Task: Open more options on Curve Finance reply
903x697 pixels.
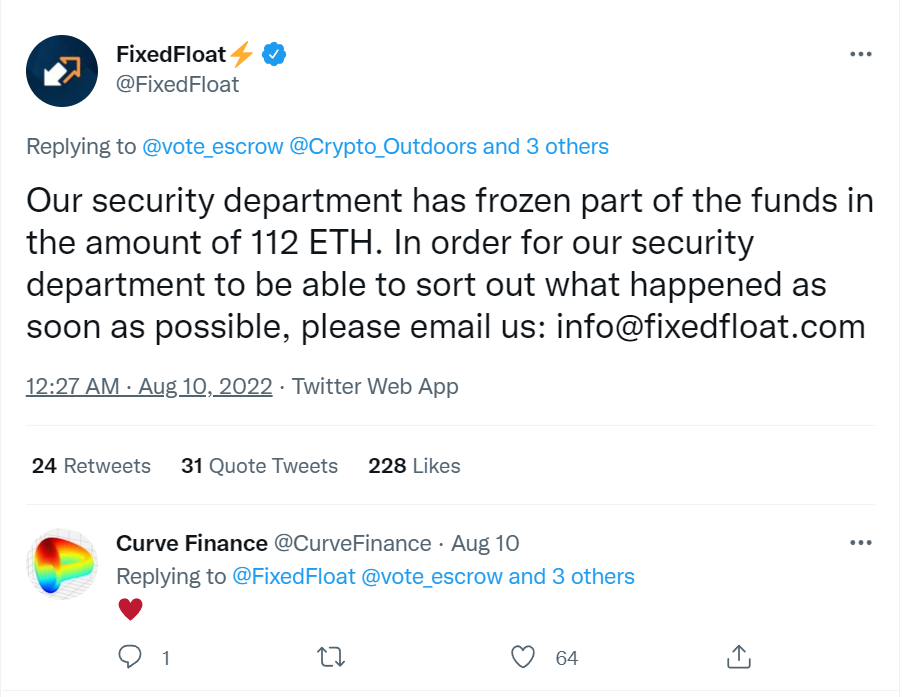Action: coord(860,543)
